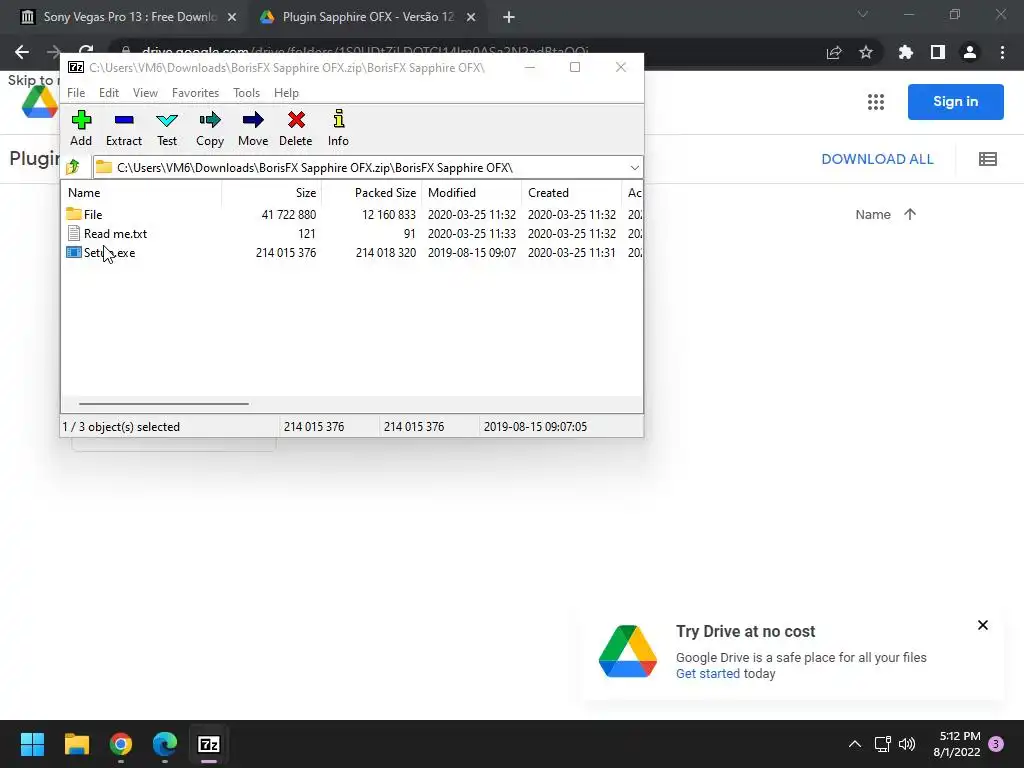Sort by Packed Size column
This screenshot has width=1024, height=768.
(x=372, y=193)
